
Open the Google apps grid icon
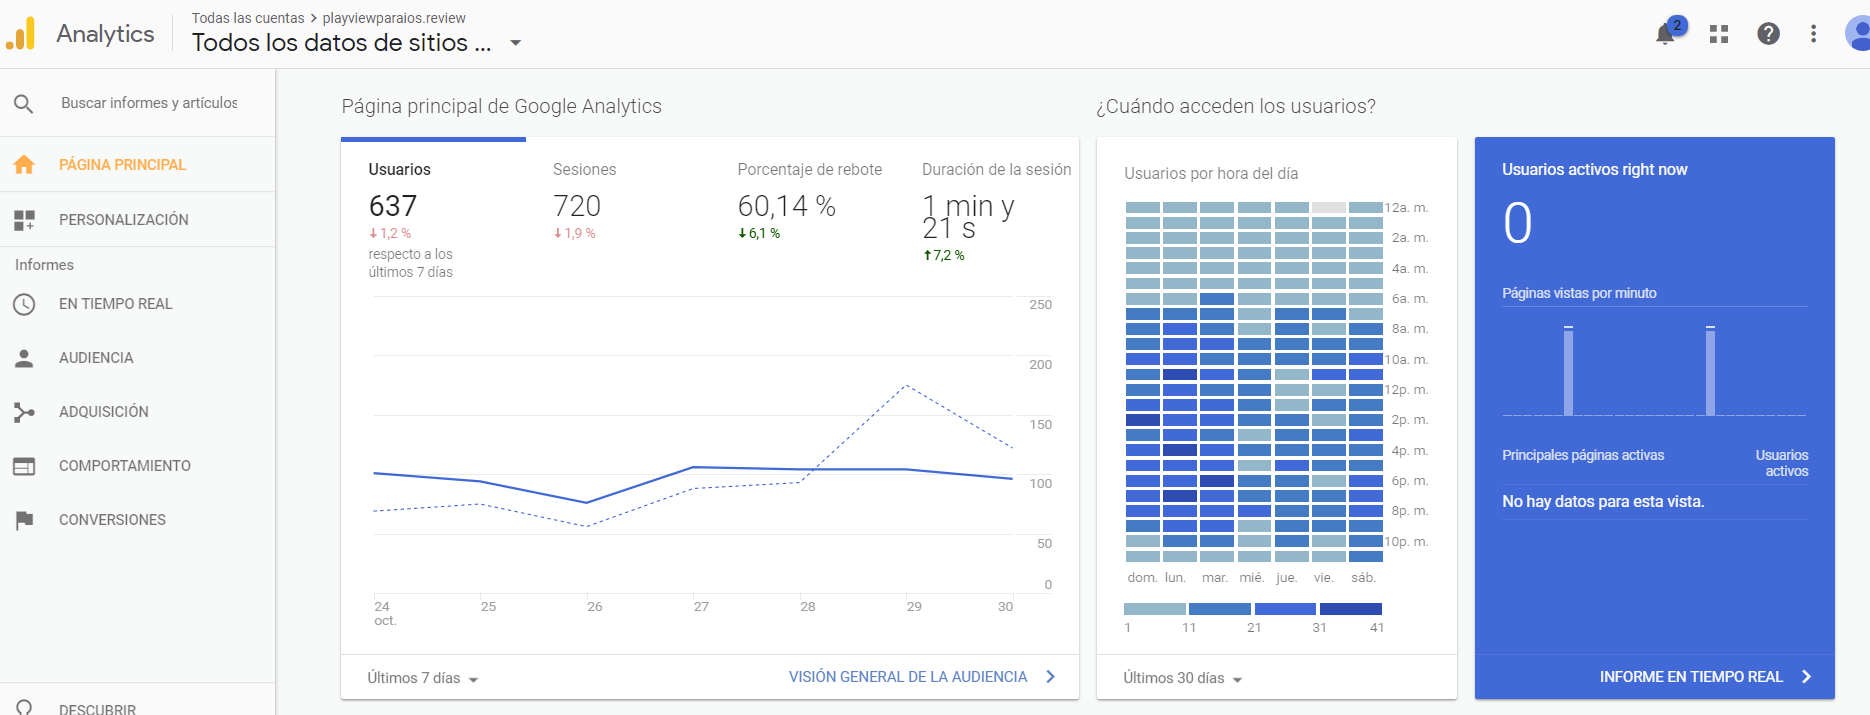tap(1719, 34)
